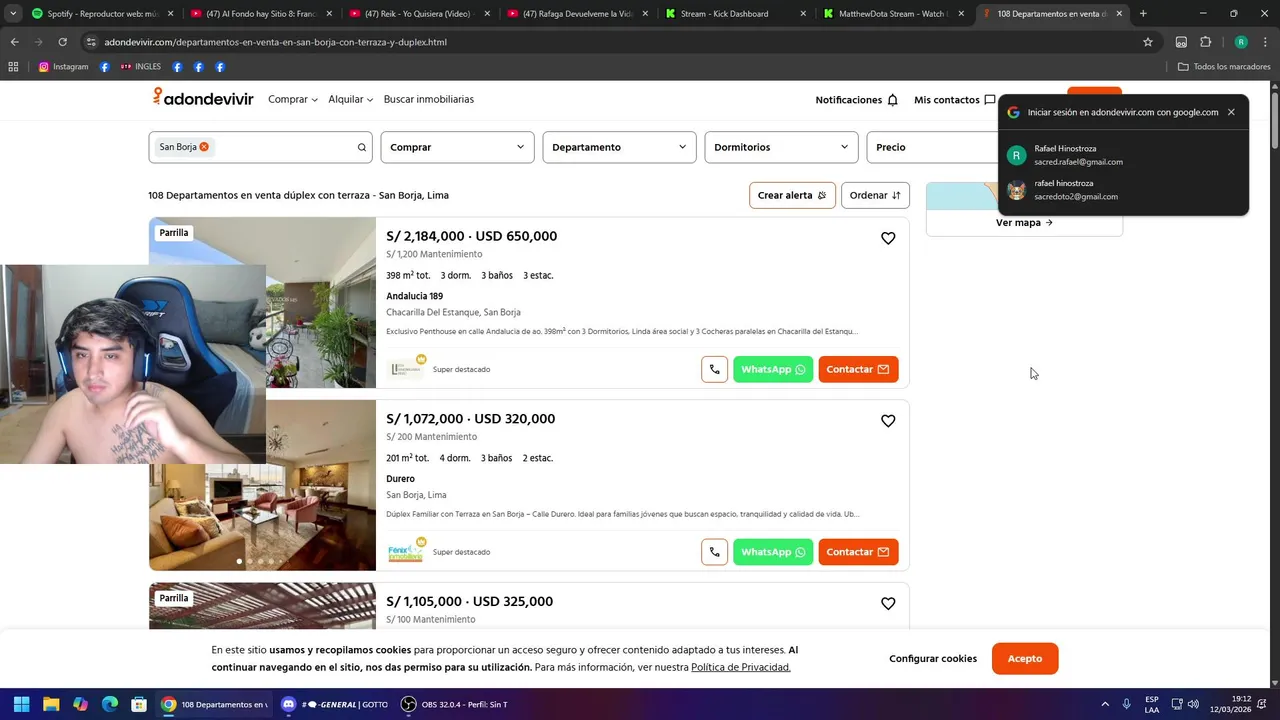The height and width of the screenshot is (720, 1280).
Task: Choose sacred.rafael@gmail.com Google account
Action: coord(1123,155)
